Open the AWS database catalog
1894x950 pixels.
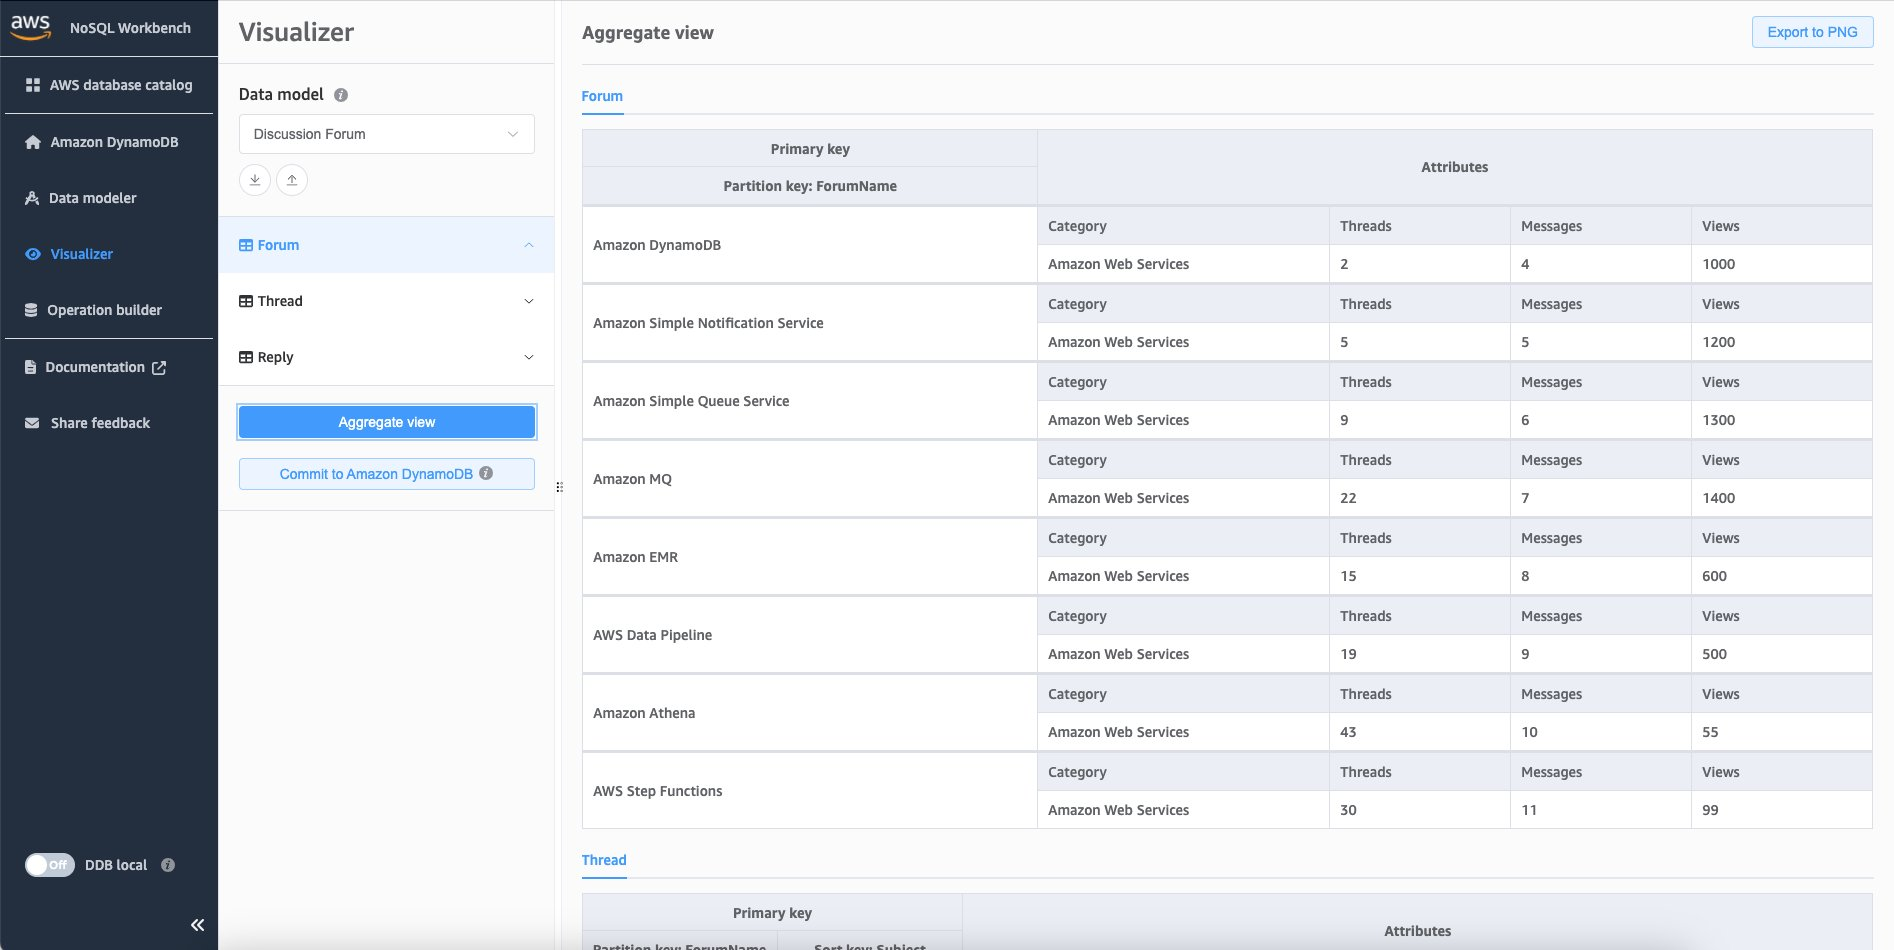click(x=109, y=85)
